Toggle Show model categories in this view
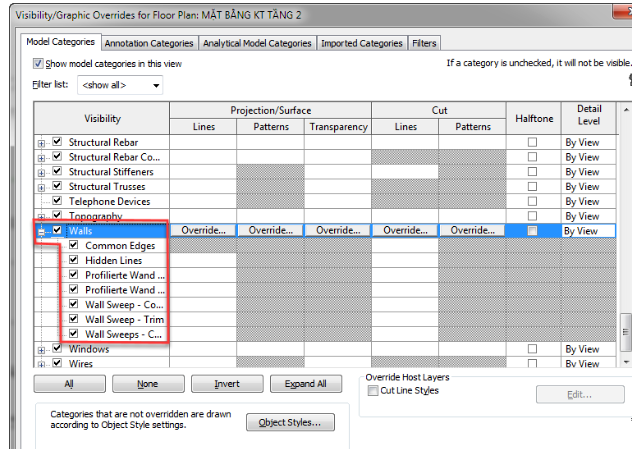This screenshot has height=449, width=632. pyautogui.click(x=39, y=63)
